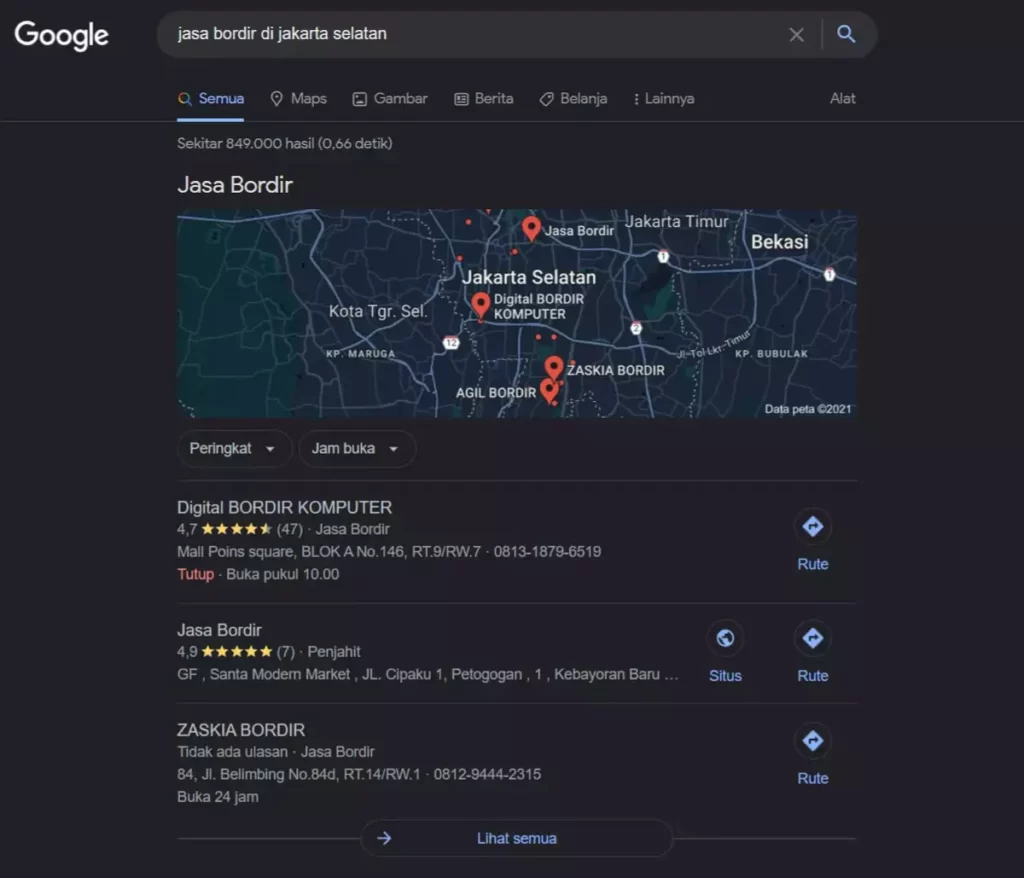
Task: Click the Google logo
Action: [61, 35]
